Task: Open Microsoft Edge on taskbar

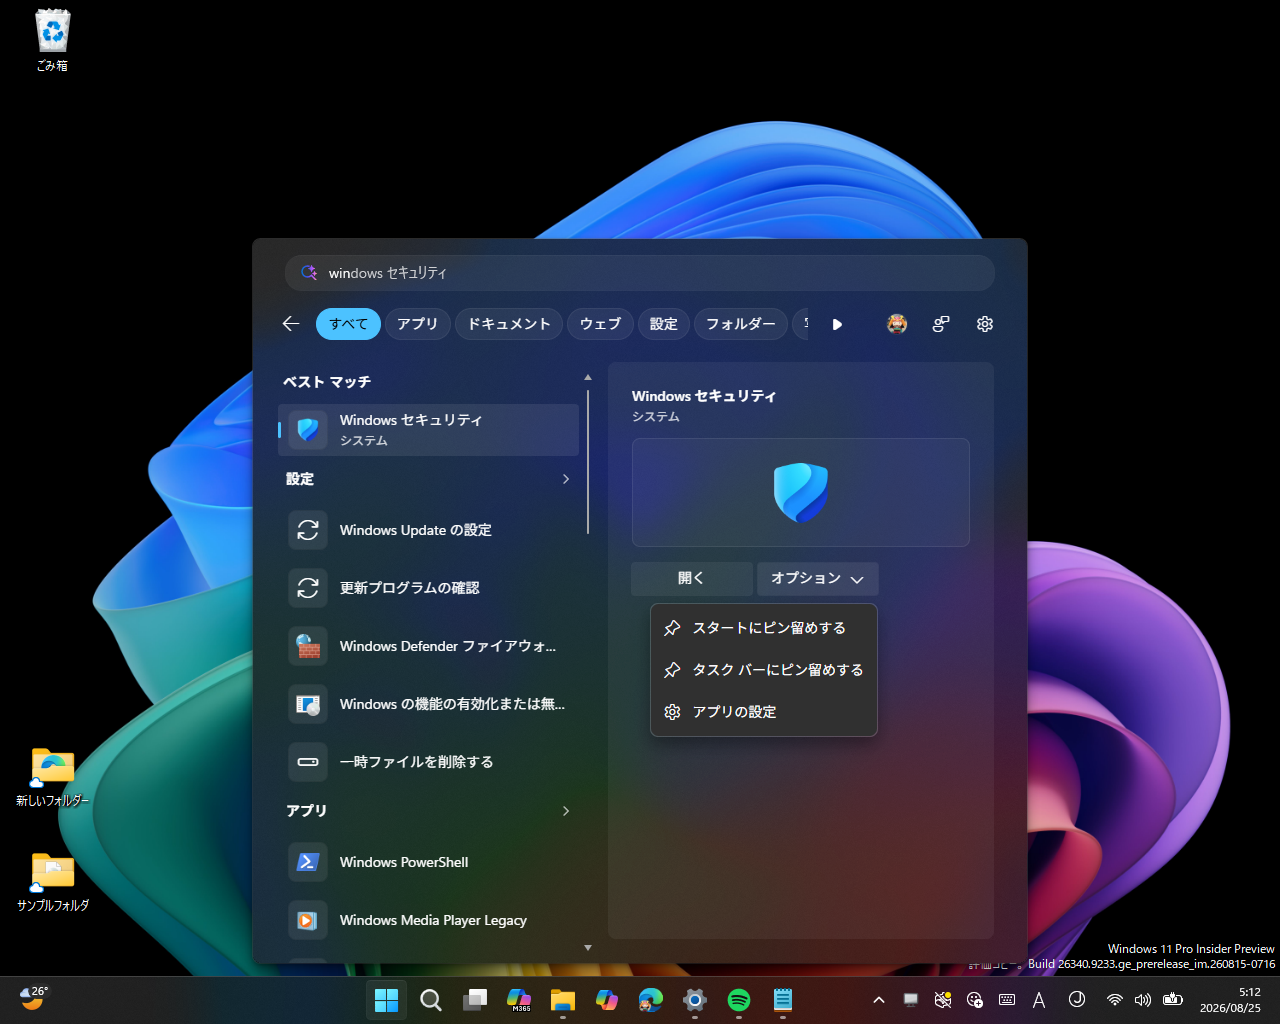Action: 651,1000
